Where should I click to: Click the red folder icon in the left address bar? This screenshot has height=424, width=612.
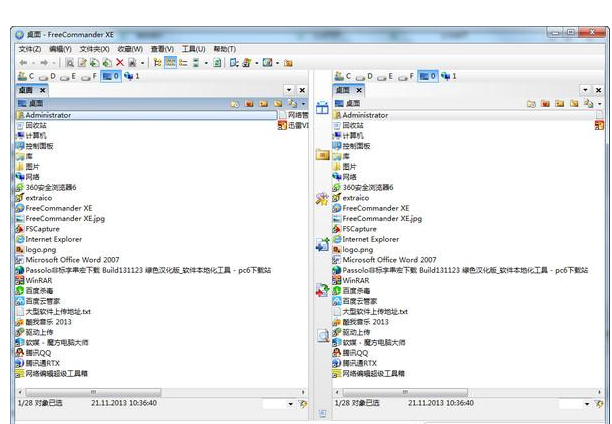click(249, 103)
